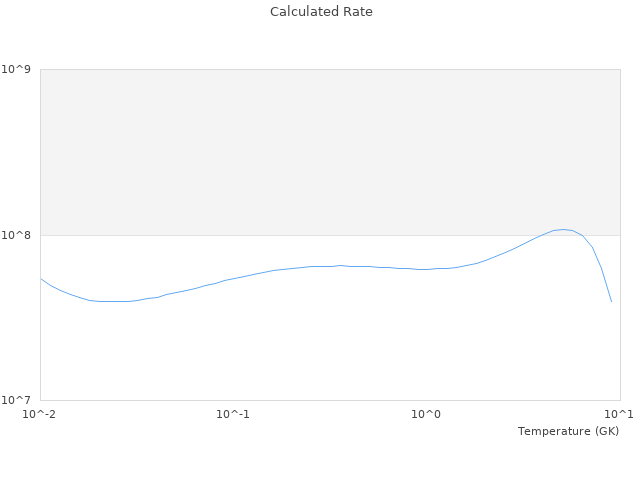
Task: Select the 10^7 y-axis tick label
Action: 17,400
